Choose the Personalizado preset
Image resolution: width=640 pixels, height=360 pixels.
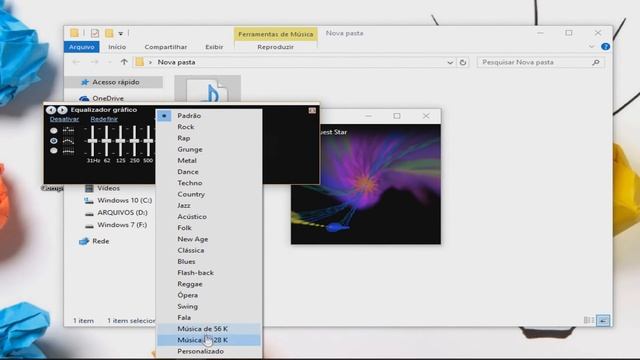tap(209, 351)
